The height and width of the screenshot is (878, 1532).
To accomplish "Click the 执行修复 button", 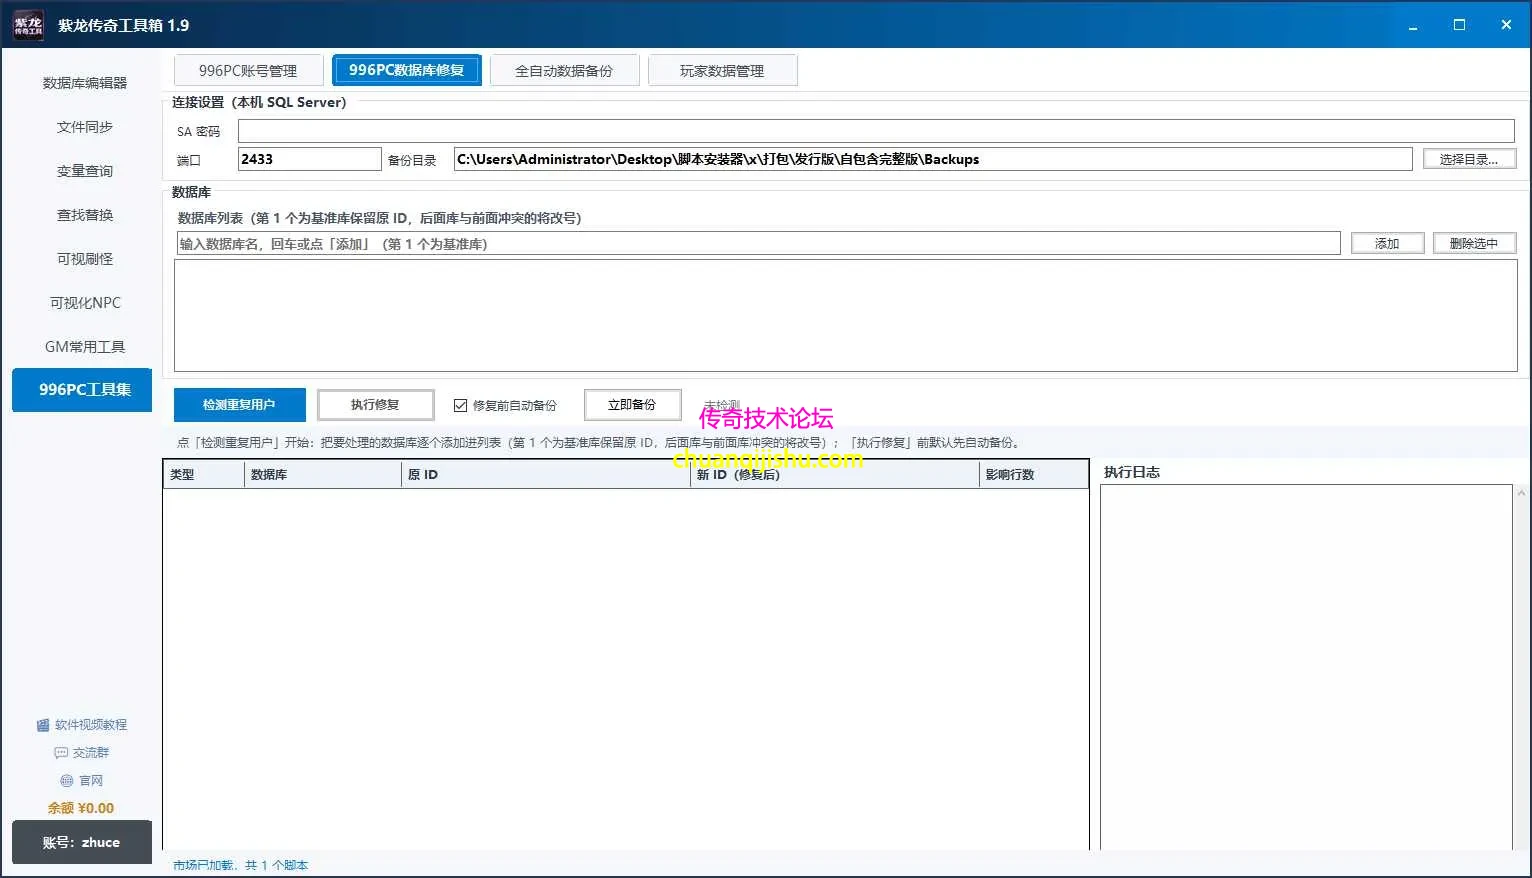I will tap(375, 405).
